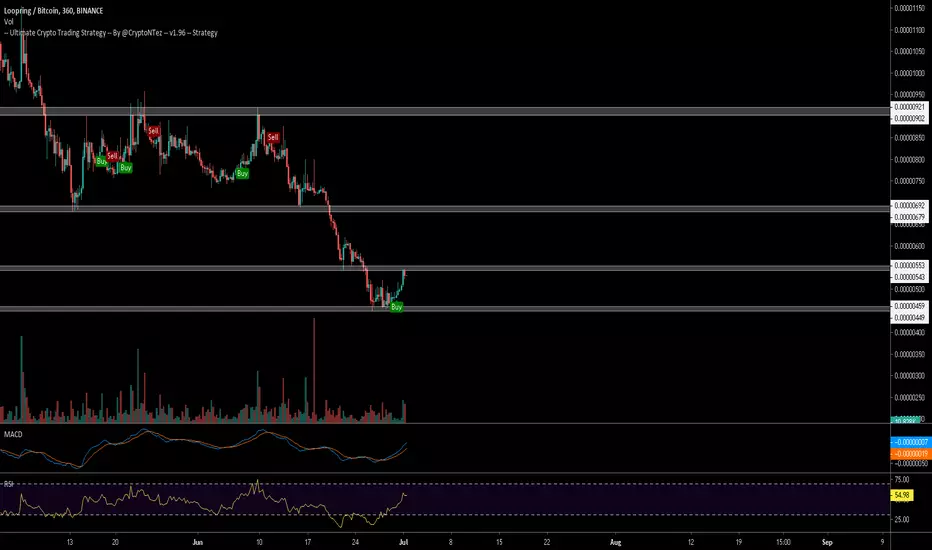Click the 0.00000300 price axis tick
Screen dimensions: 932x550
911,376
